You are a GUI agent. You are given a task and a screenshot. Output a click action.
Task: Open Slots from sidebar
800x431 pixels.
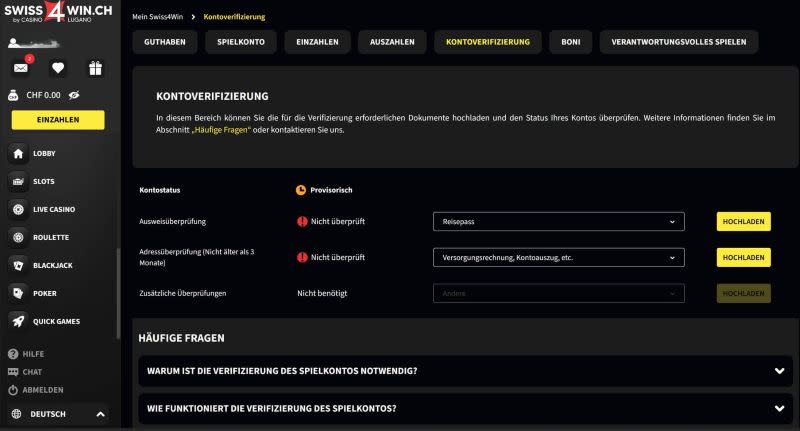[x=44, y=181]
